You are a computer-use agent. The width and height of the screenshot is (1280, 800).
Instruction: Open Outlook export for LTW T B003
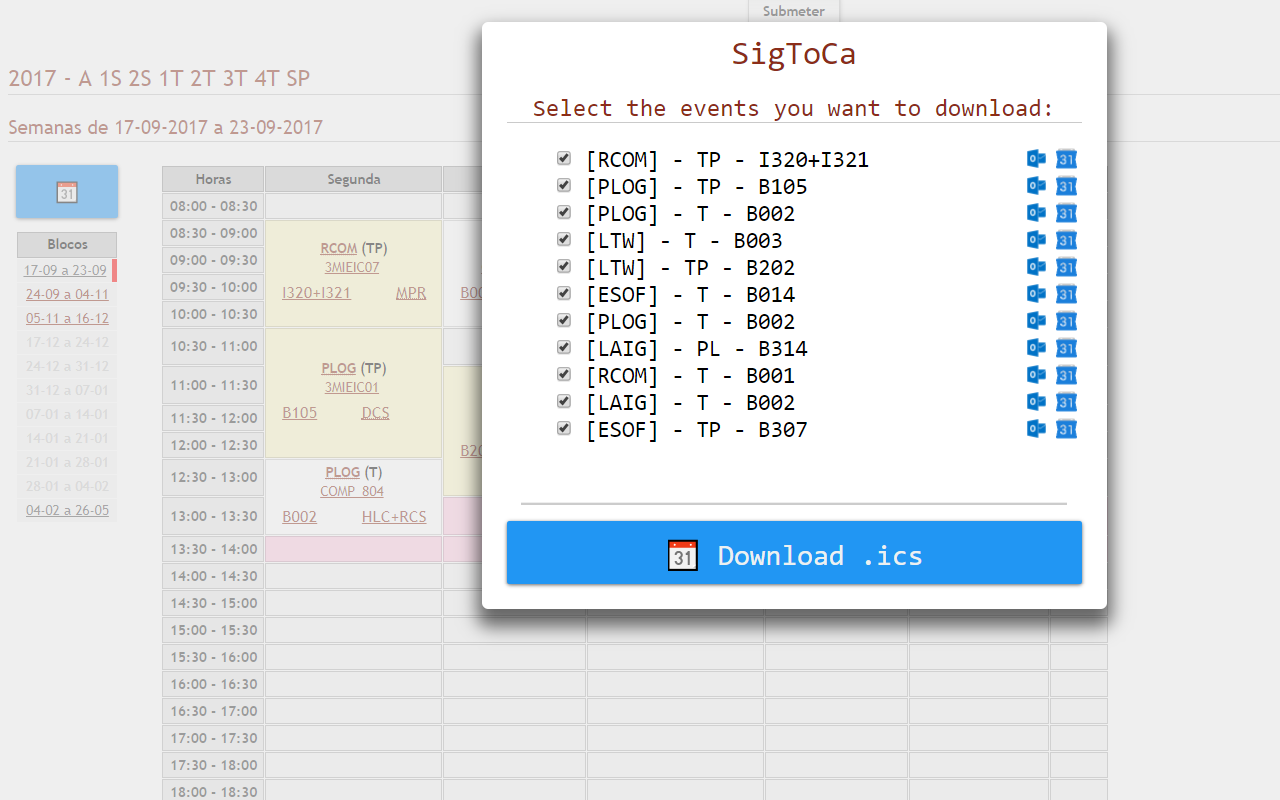[1036, 240]
